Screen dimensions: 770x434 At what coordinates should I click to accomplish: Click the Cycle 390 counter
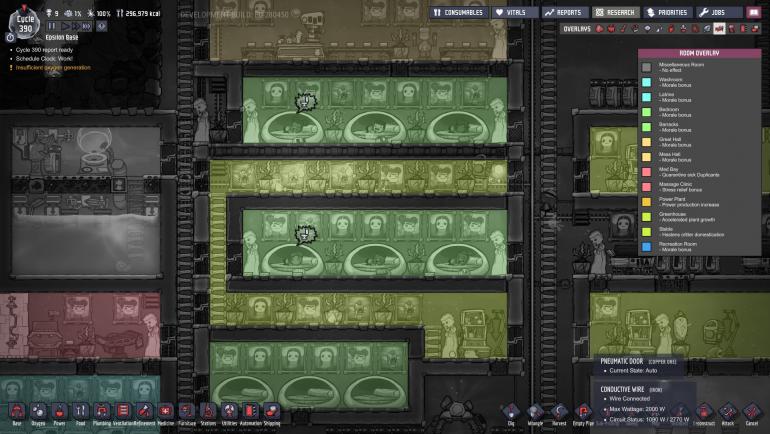(x=25, y=23)
